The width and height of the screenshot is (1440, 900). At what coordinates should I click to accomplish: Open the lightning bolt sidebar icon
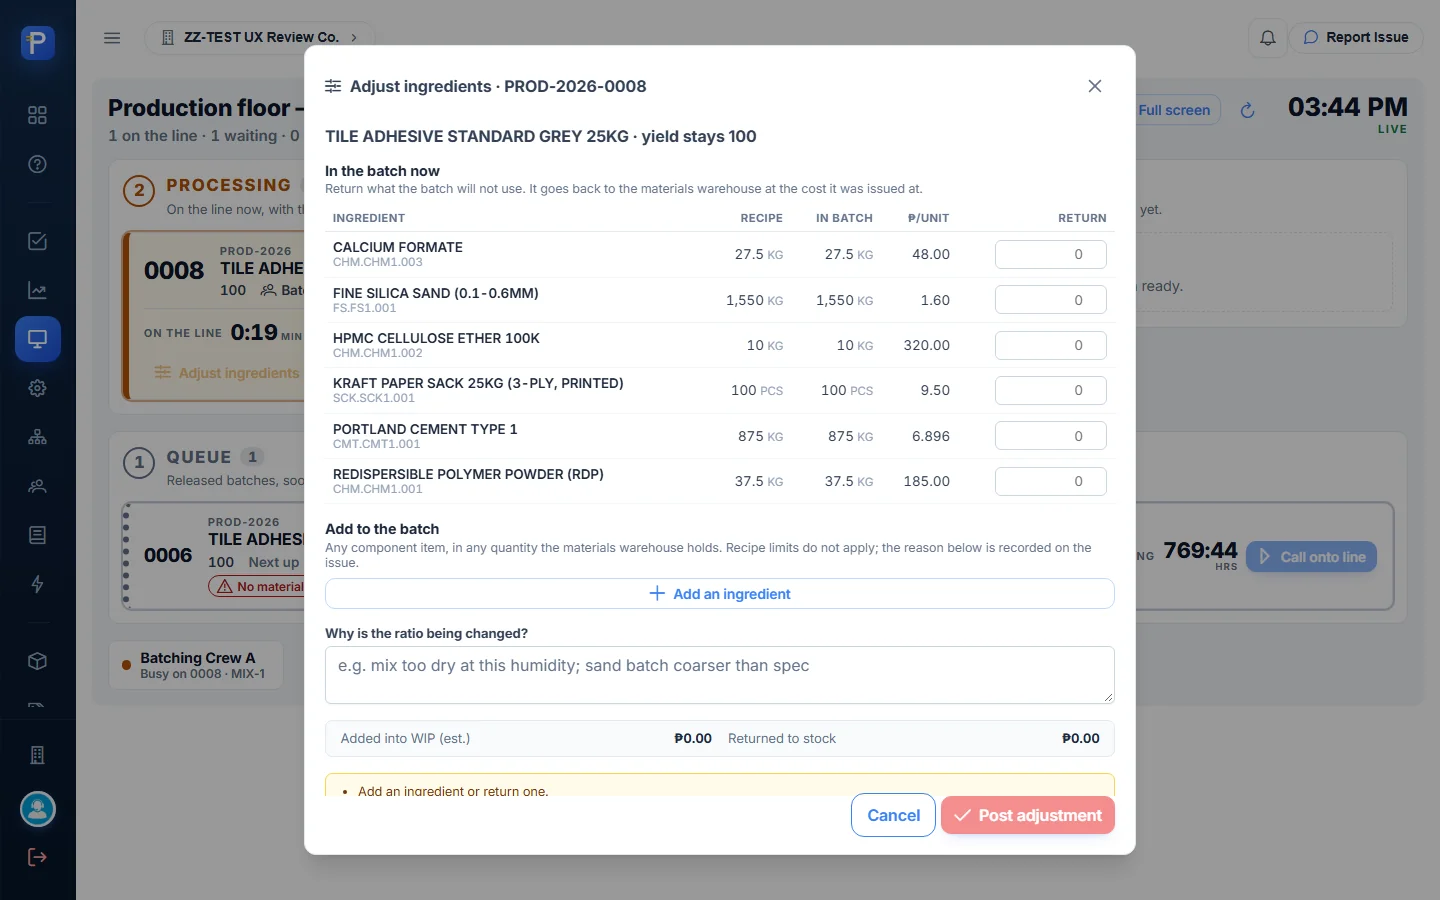coord(37,584)
